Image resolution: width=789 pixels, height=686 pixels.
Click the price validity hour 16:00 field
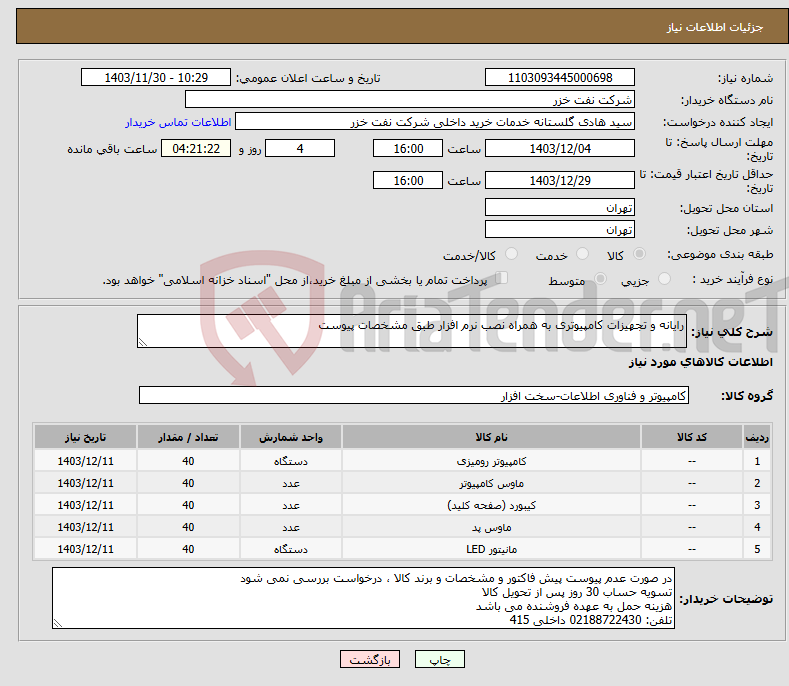(408, 180)
